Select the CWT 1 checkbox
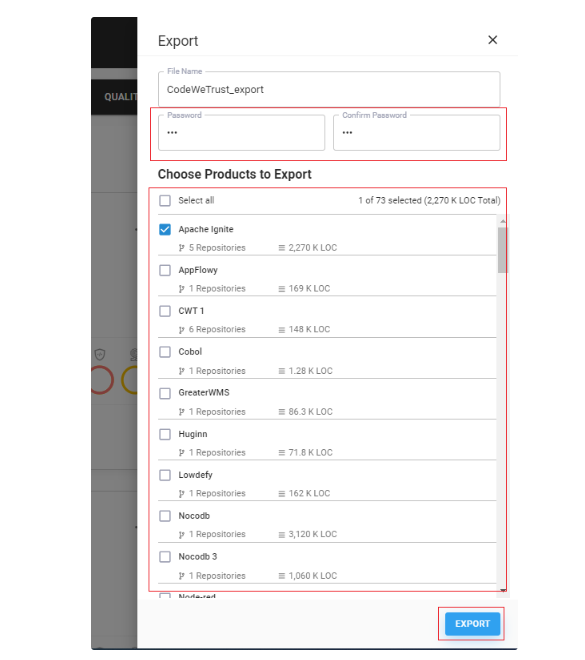 coord(165,311)
